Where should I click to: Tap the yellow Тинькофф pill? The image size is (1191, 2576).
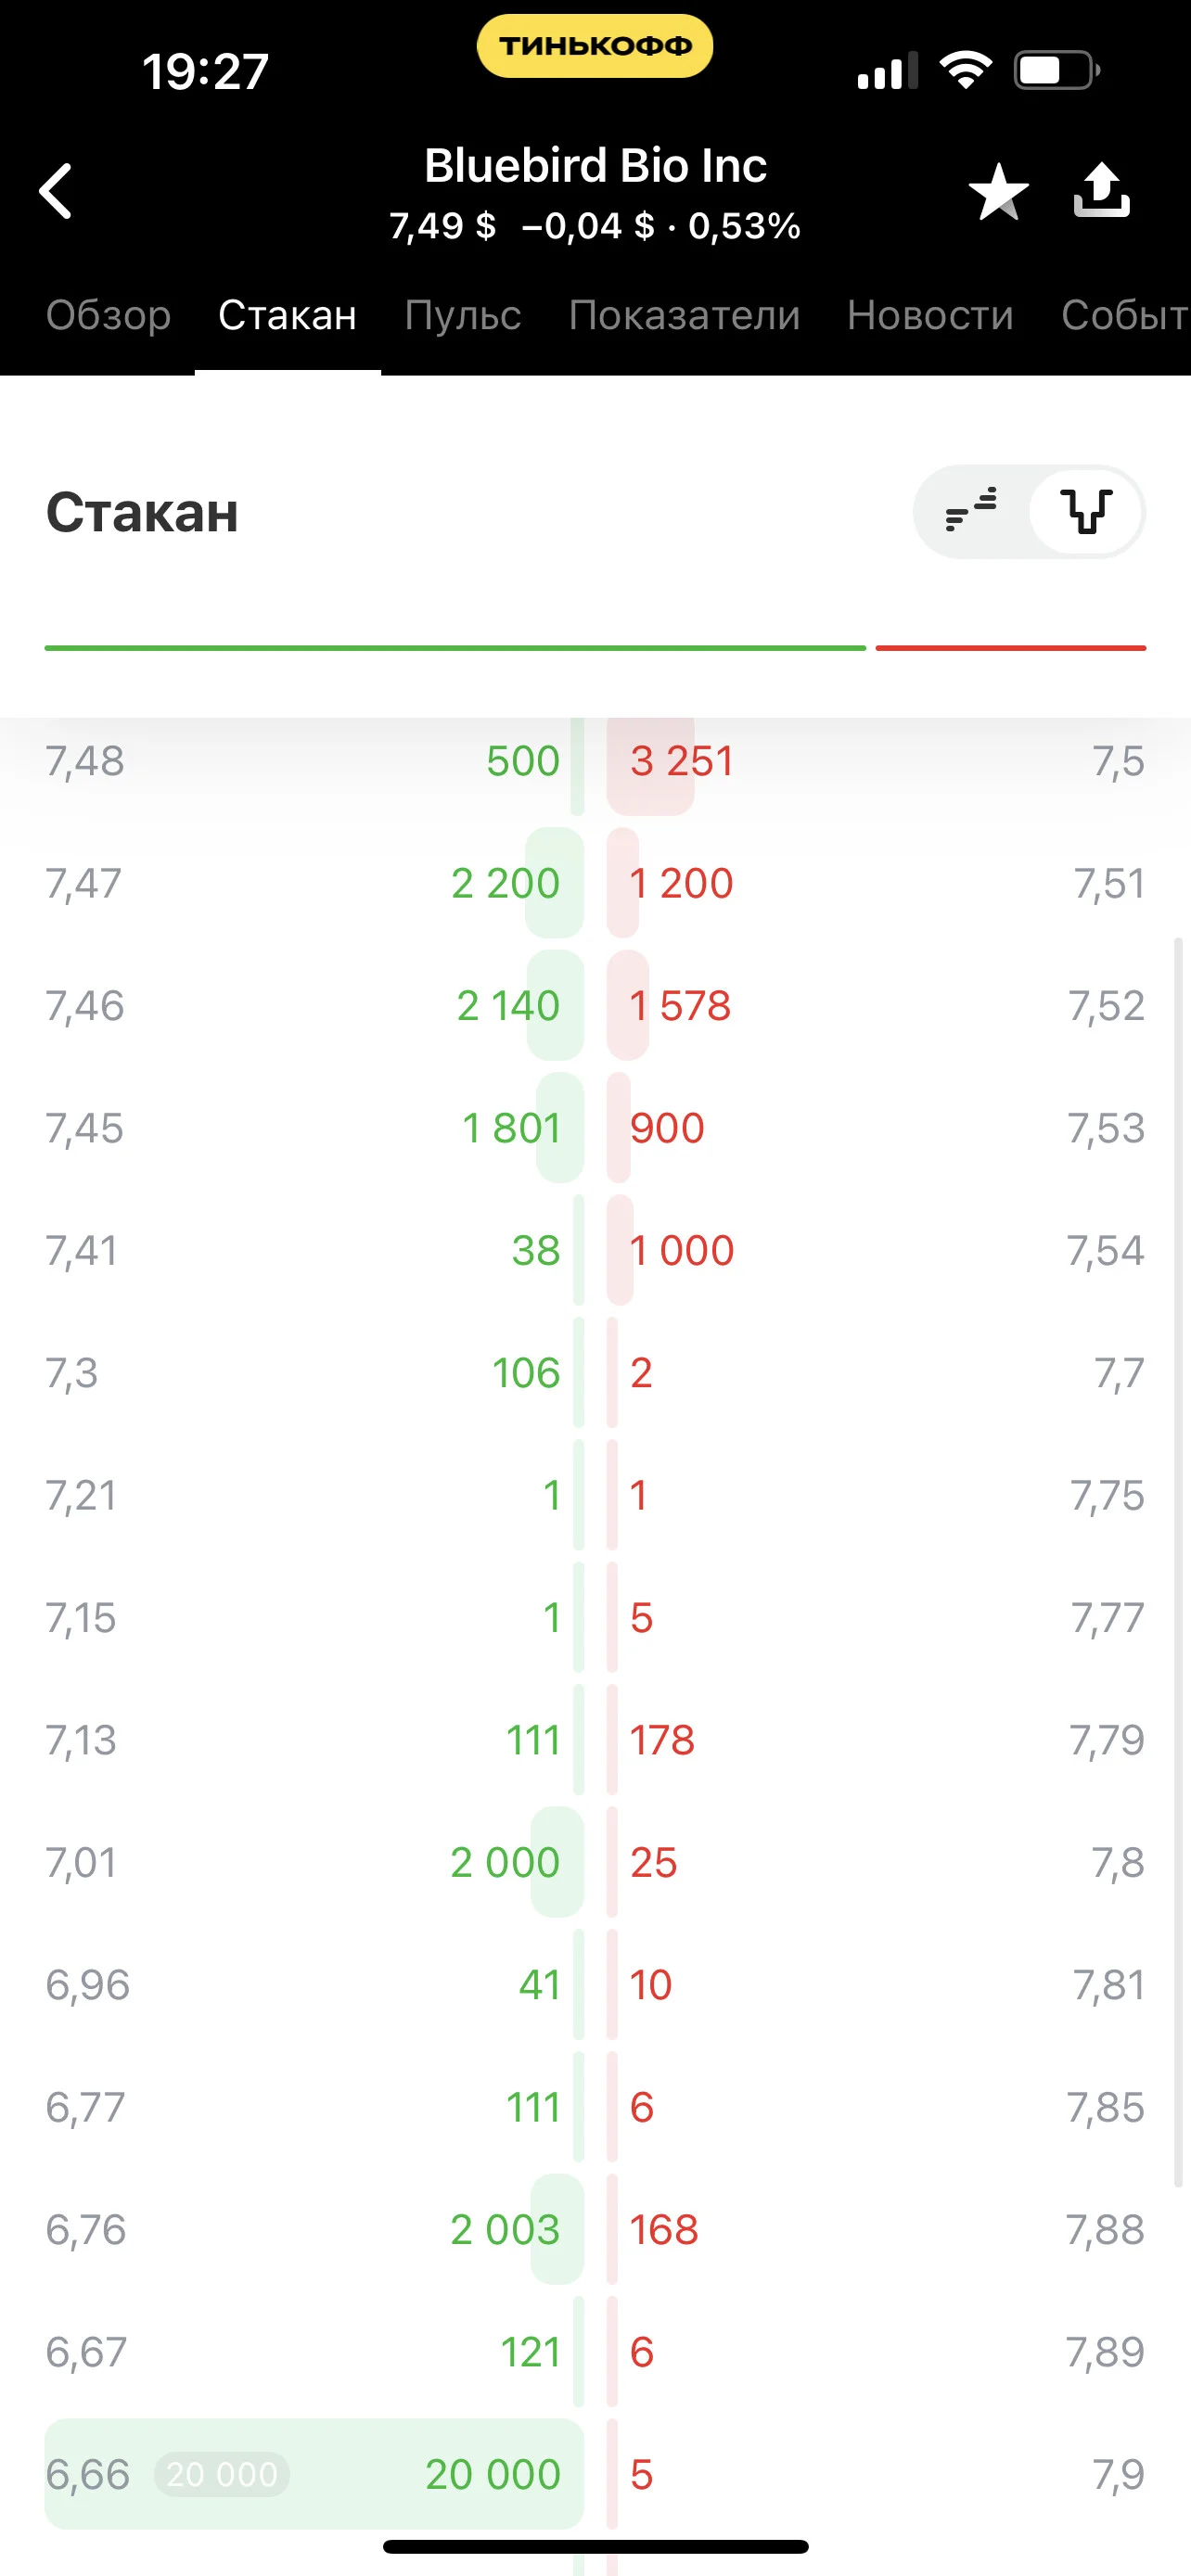coord(595,46)
